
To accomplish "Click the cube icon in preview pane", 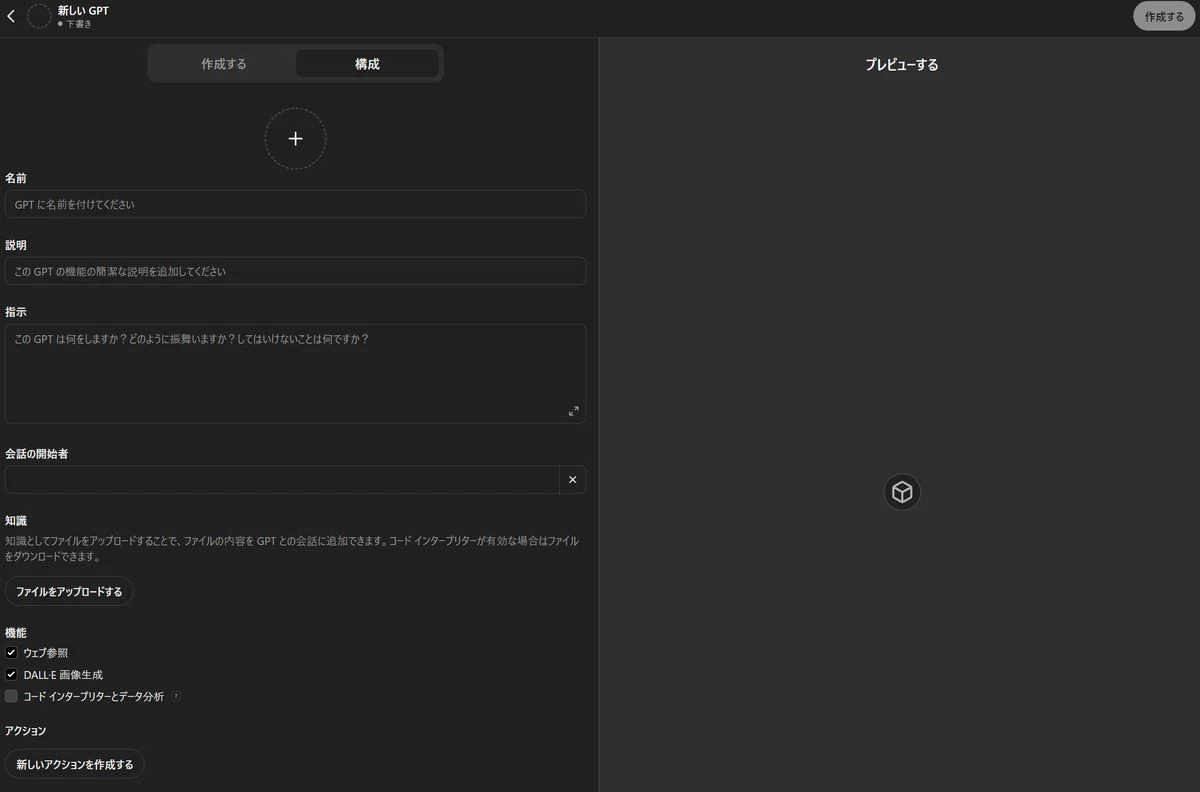I will tap(902, 492).
